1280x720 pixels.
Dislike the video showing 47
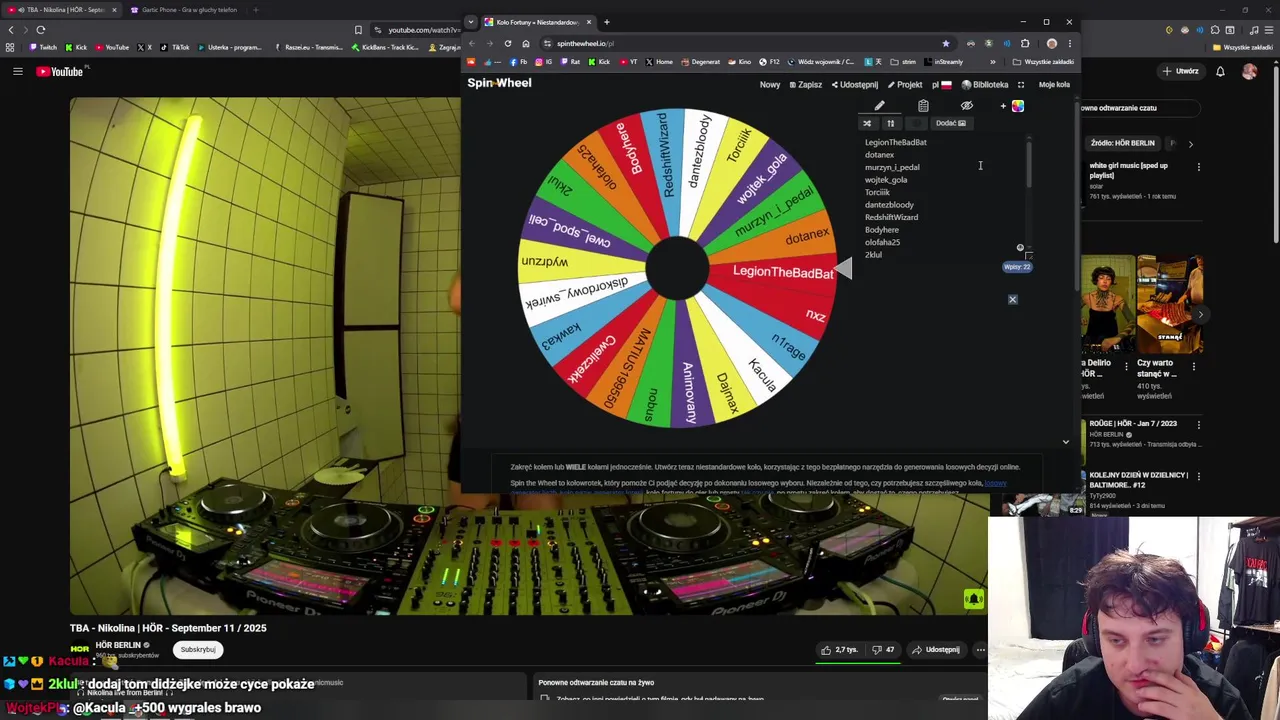(x=884, y=650)
